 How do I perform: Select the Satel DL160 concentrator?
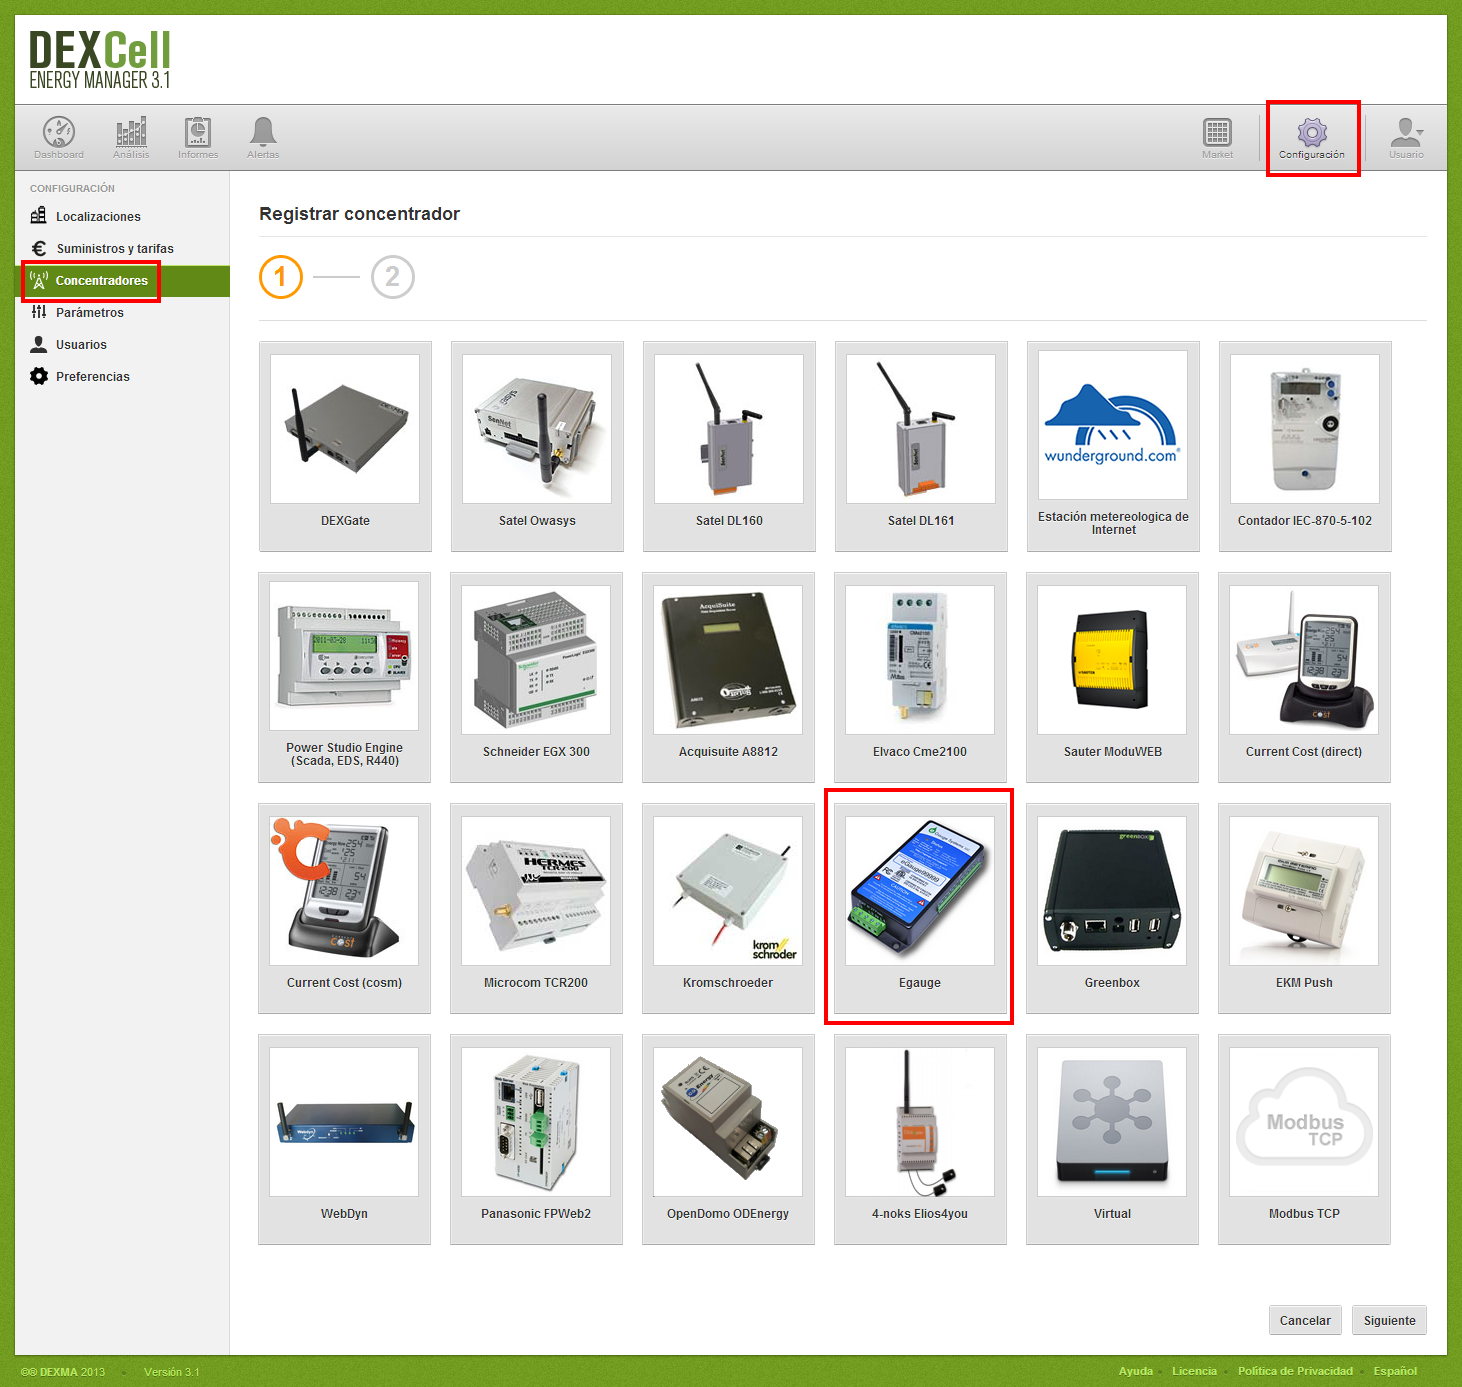click(x=729, y=446)
